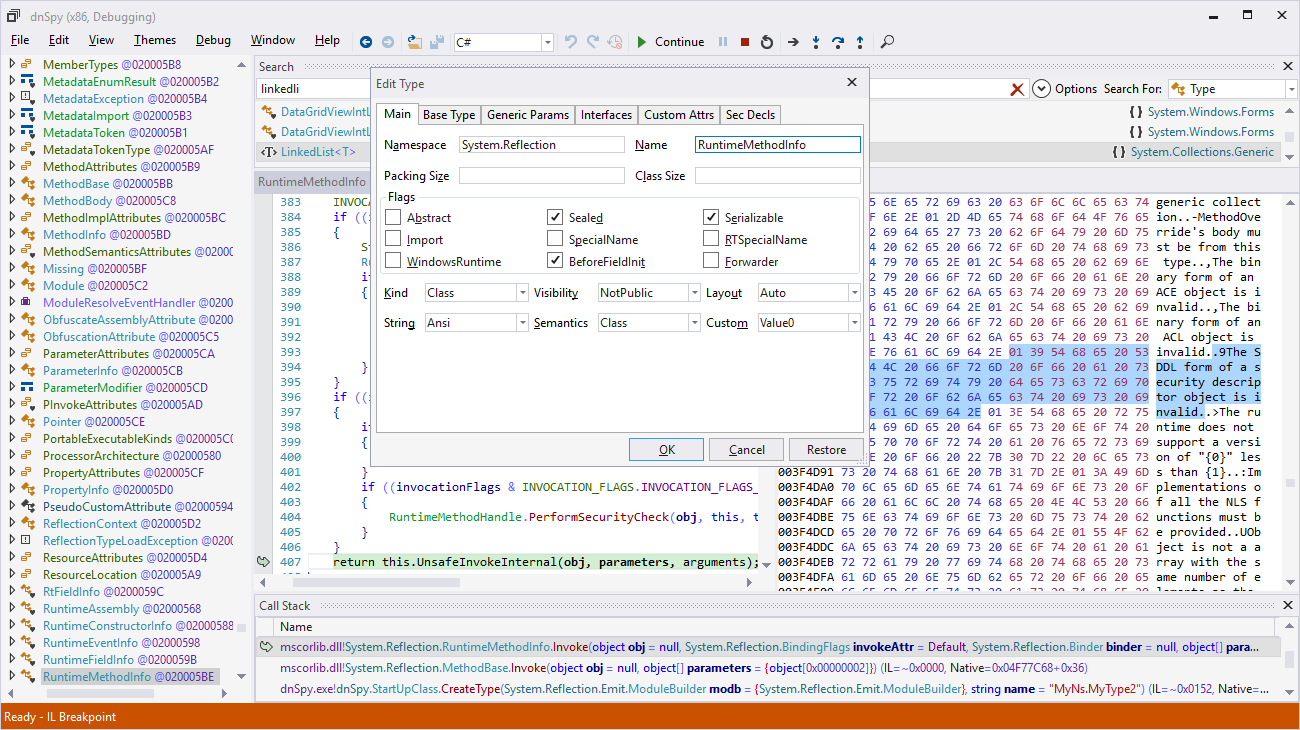The width and height of the screenshot is (1300, 730).
Task: Expand the MethodInfo tree node
Action: pyautogui.click(x=12, y=235)
